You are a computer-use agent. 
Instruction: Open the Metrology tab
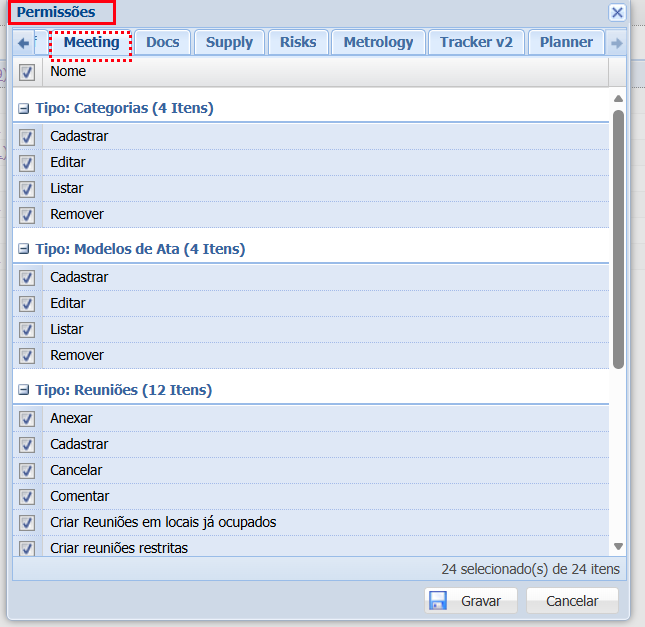377,42
